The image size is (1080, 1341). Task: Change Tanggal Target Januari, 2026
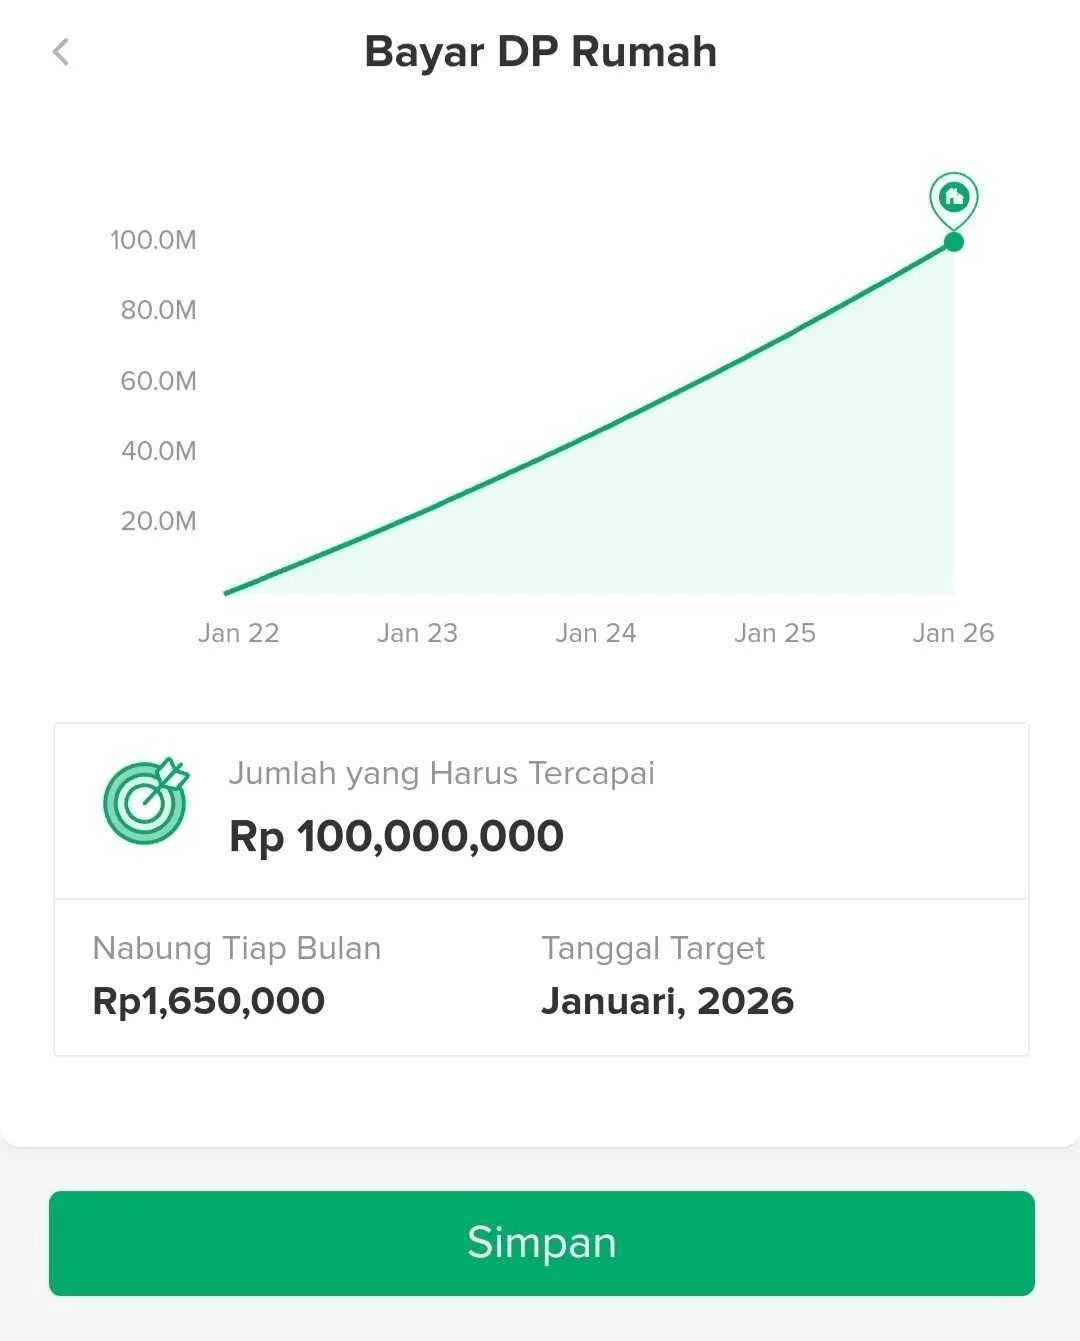point(667,1001)
